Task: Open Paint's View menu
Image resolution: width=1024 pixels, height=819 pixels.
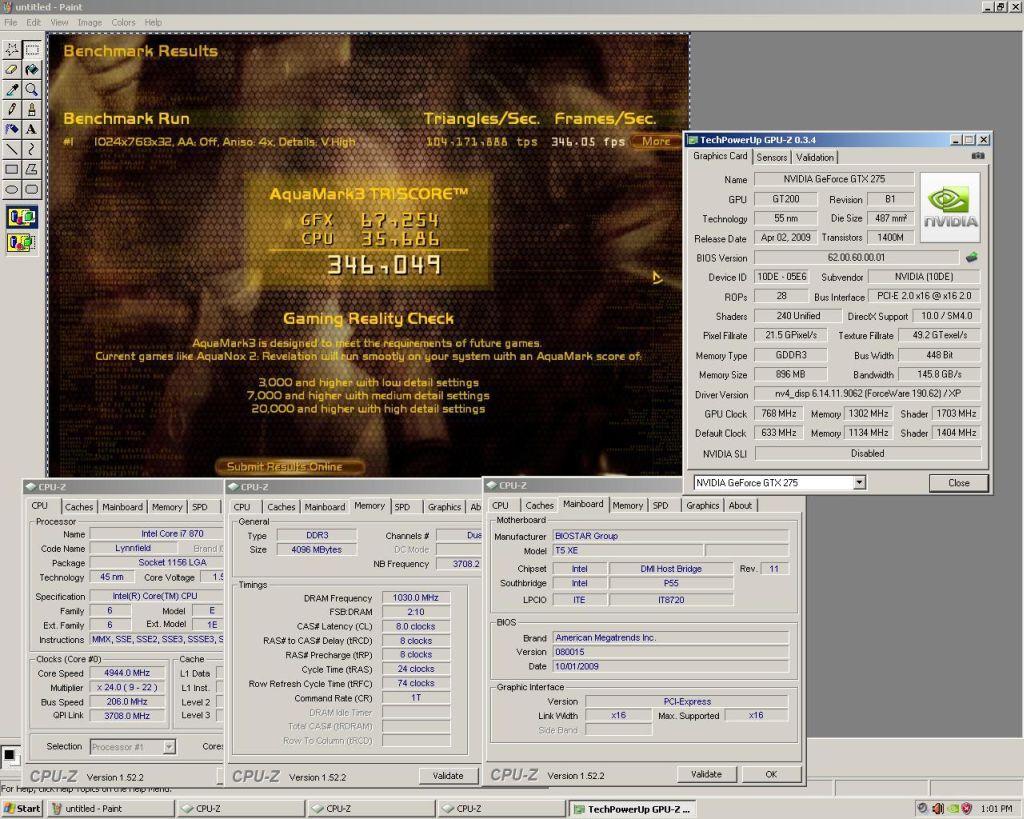Action: pos(59,22)
